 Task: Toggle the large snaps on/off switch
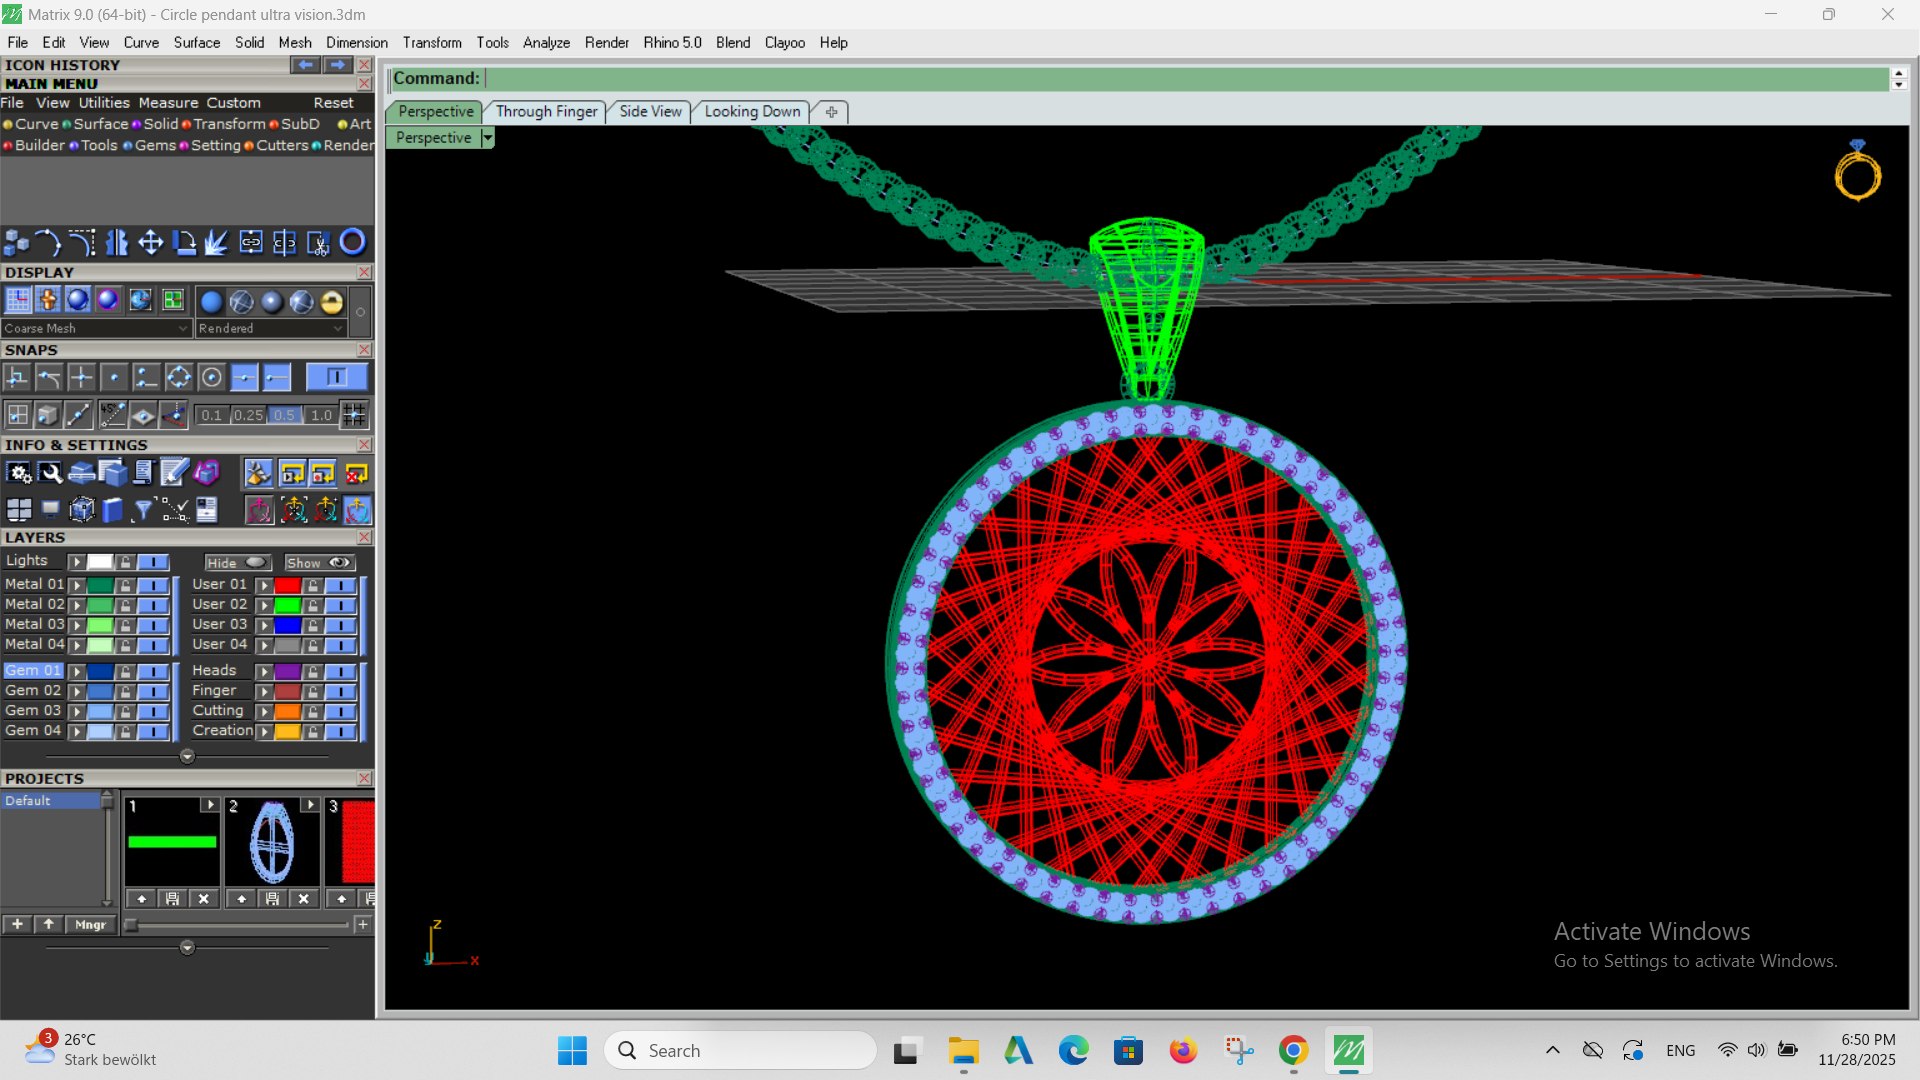tap(336, 377)
